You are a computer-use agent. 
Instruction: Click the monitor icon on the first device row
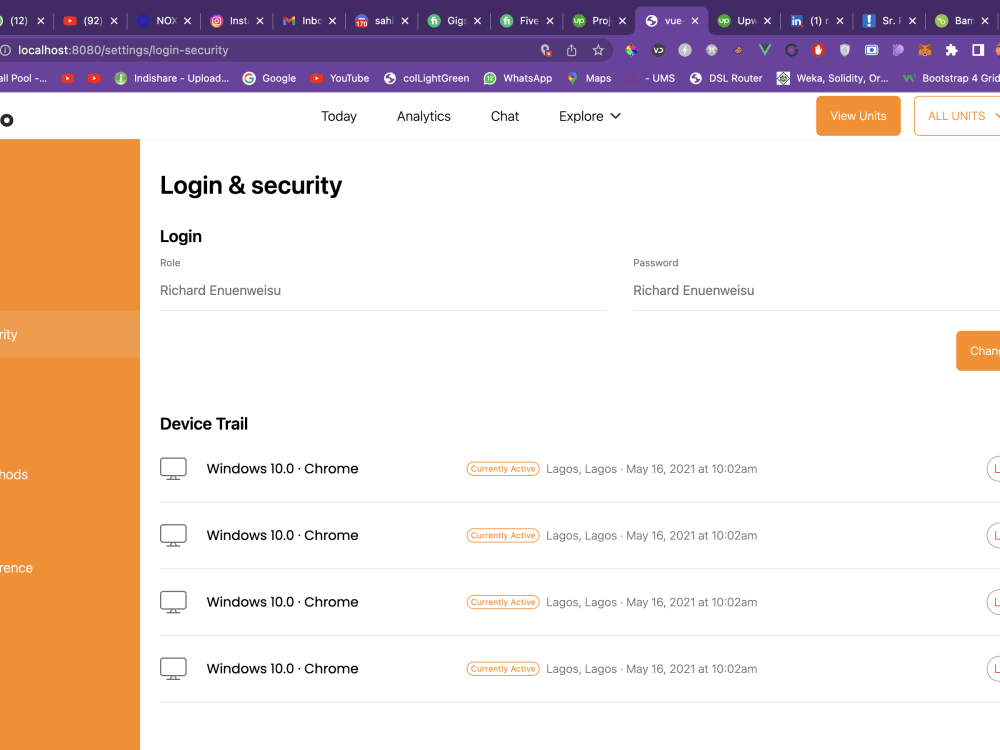point(173,468)
